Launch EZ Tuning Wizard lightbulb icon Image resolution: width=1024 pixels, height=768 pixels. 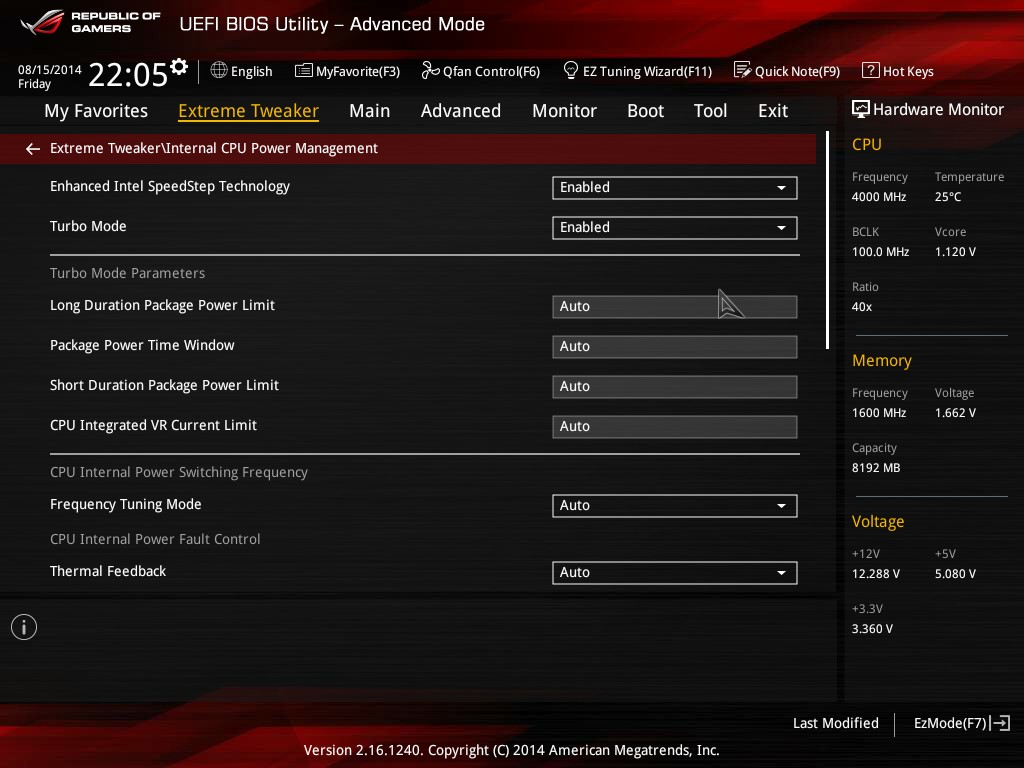pyautogui.click(x=570, y=70)
